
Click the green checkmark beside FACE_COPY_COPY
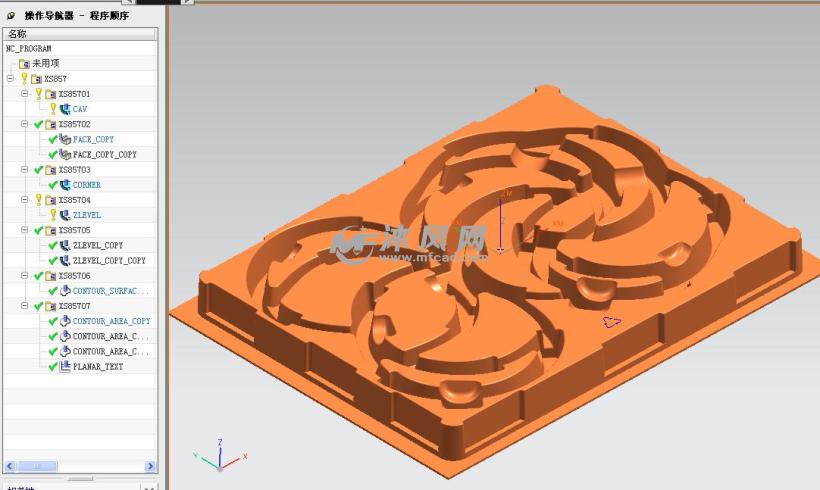pyautogui.click(x=53, y=155)
